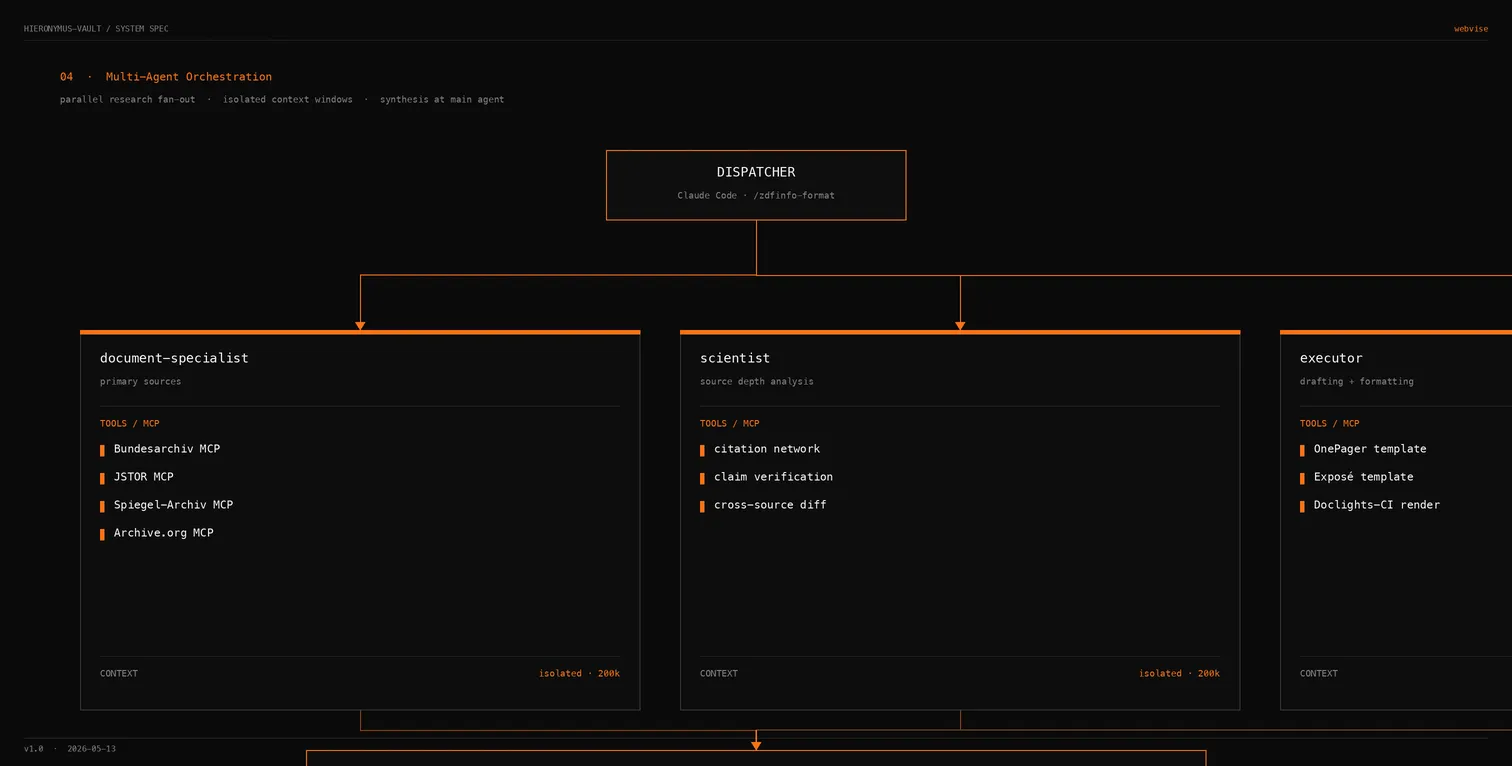Click the webvise link in header

click(1471, 29)
